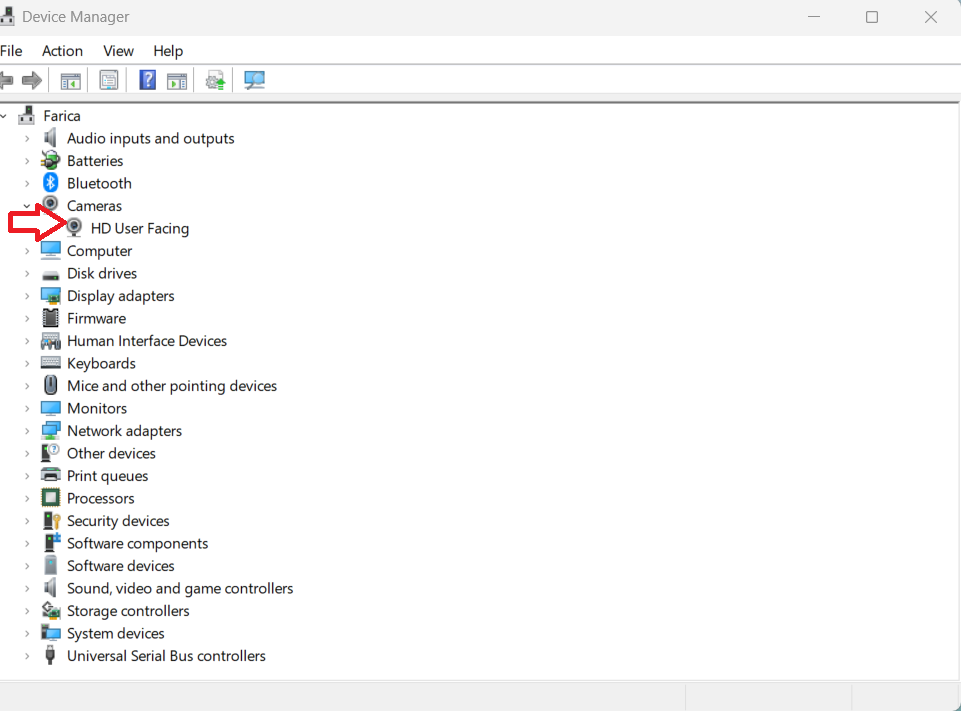
Task: Open the Action menu
Action: pyautogui.click(x=62, y=51)
